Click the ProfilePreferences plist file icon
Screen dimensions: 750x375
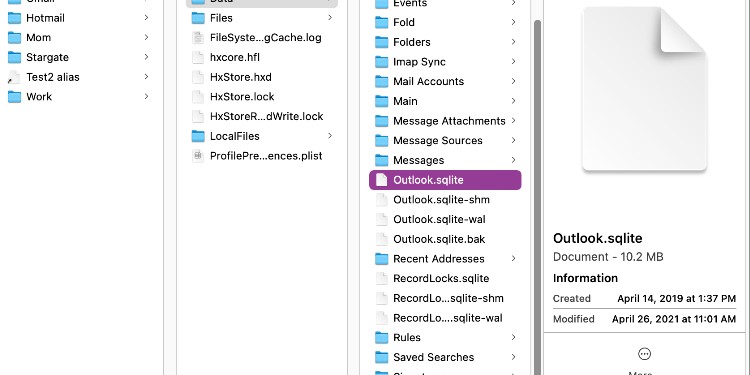pyautogui.click(x=198, y=156)
